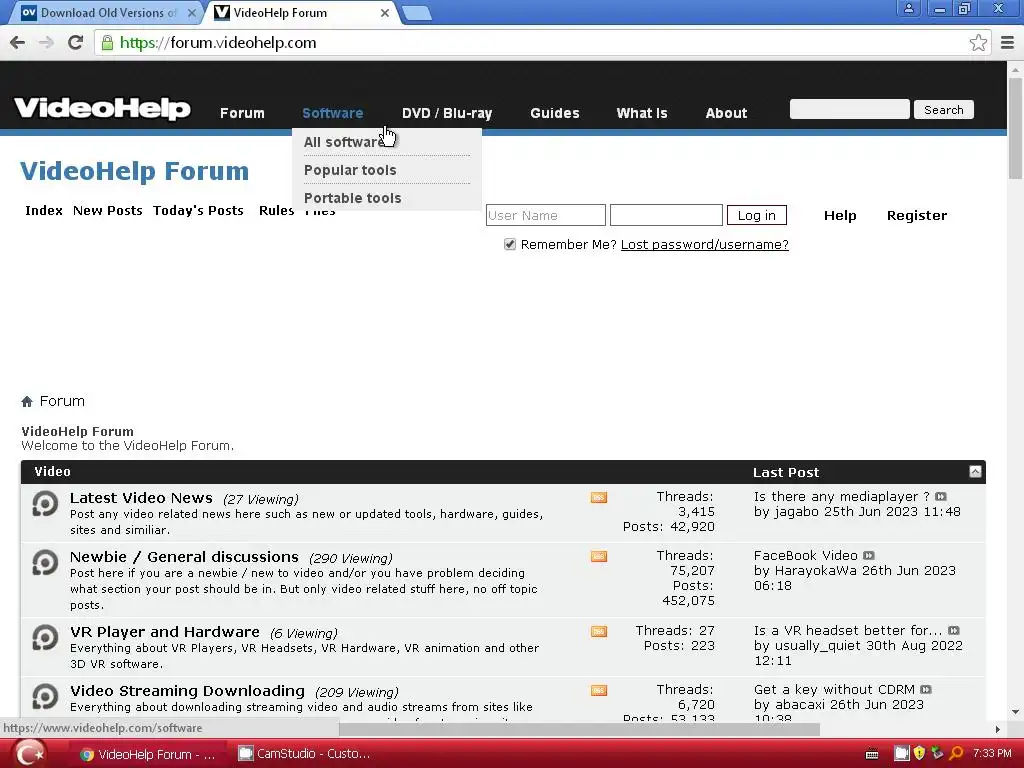Reload the page with refresh icon
Viewport: 1024px width, 768px height.
[x=75, y=42]
